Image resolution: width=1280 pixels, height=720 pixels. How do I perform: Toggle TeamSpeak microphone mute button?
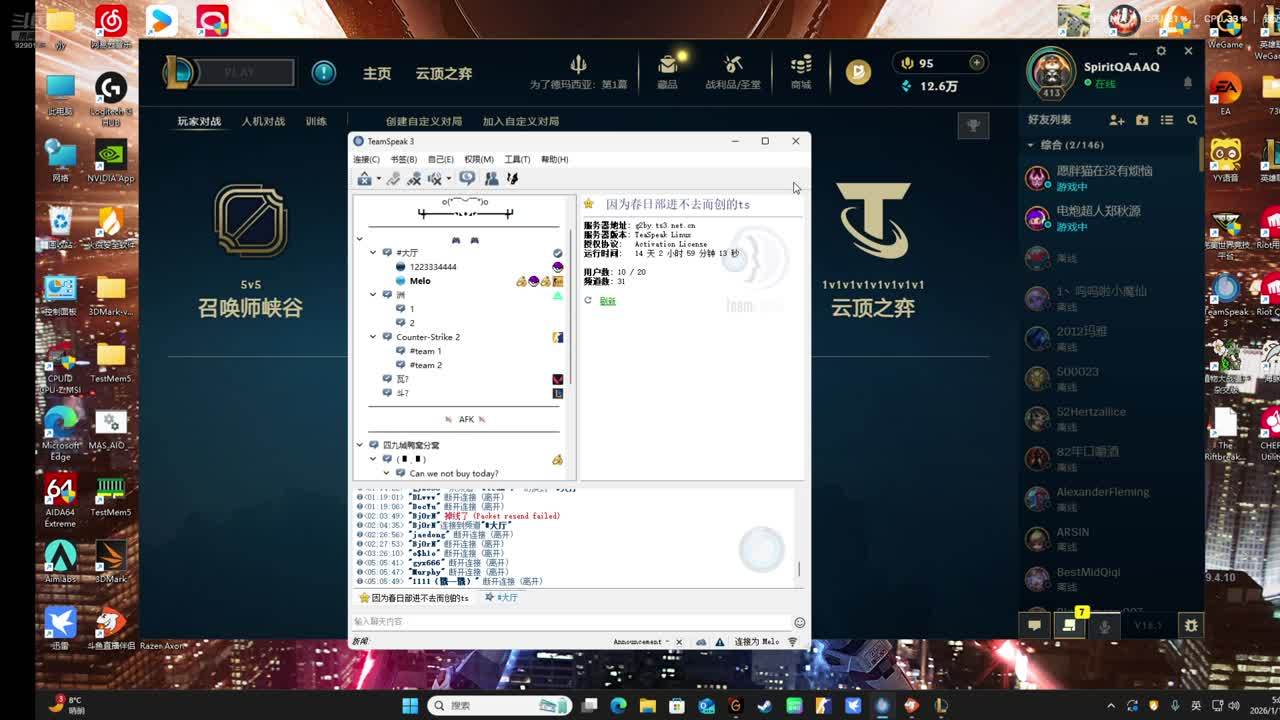(414, 179)
